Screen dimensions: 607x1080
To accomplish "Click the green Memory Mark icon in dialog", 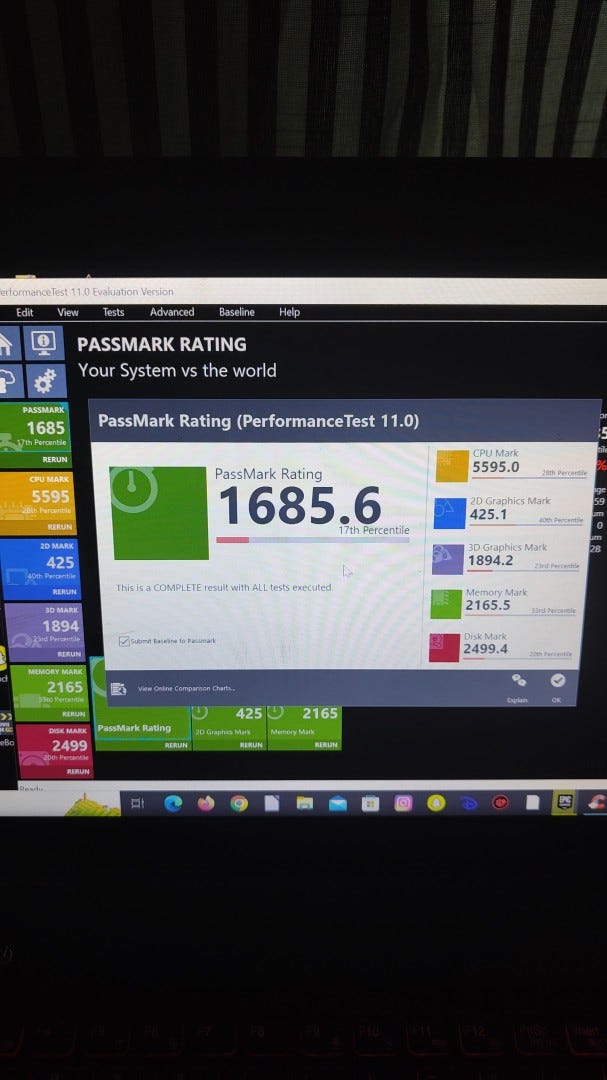I will coord(446,604).
